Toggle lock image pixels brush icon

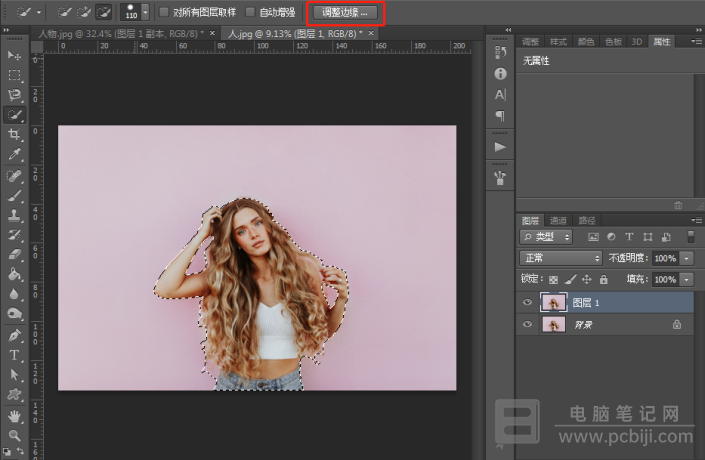click(x=571, y=280)
